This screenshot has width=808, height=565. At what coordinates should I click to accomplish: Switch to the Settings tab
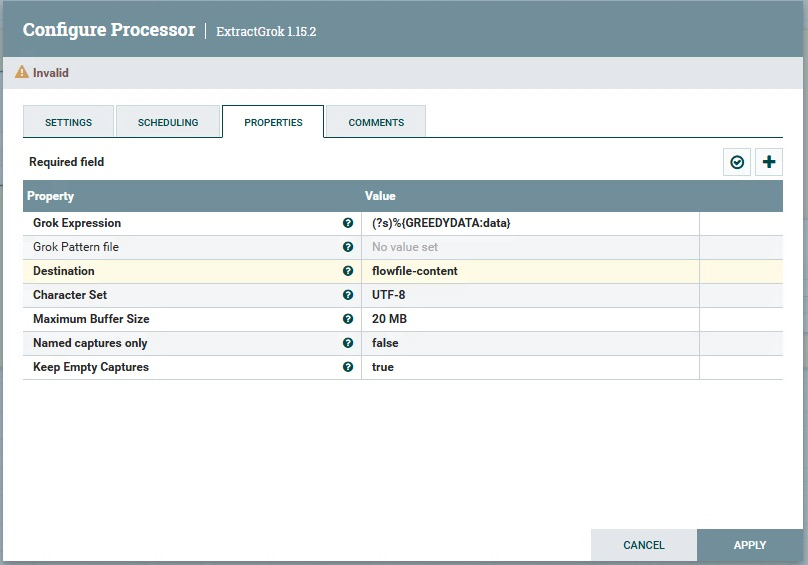pos(69,122)
